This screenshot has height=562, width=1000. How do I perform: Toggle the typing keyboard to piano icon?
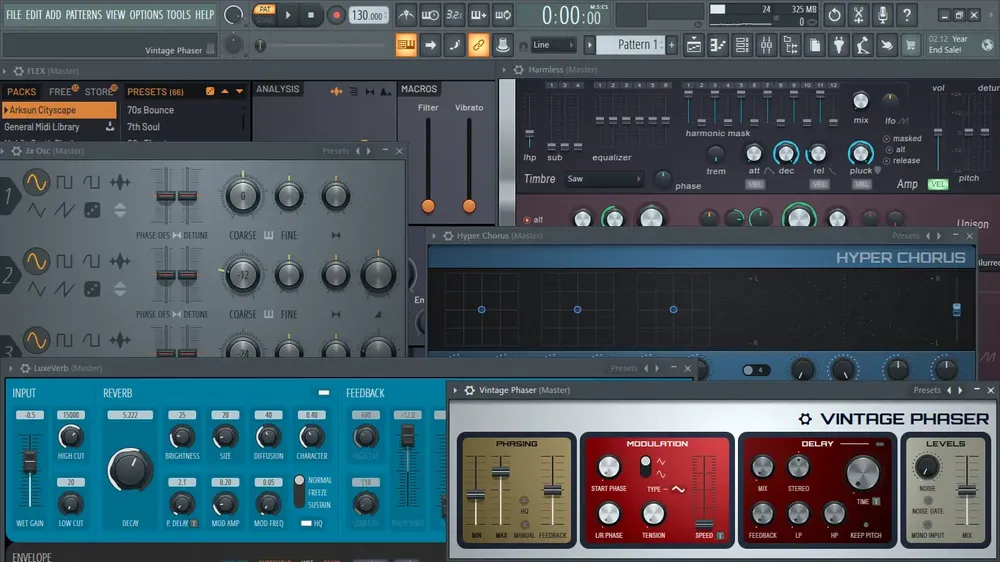(406, 45)
